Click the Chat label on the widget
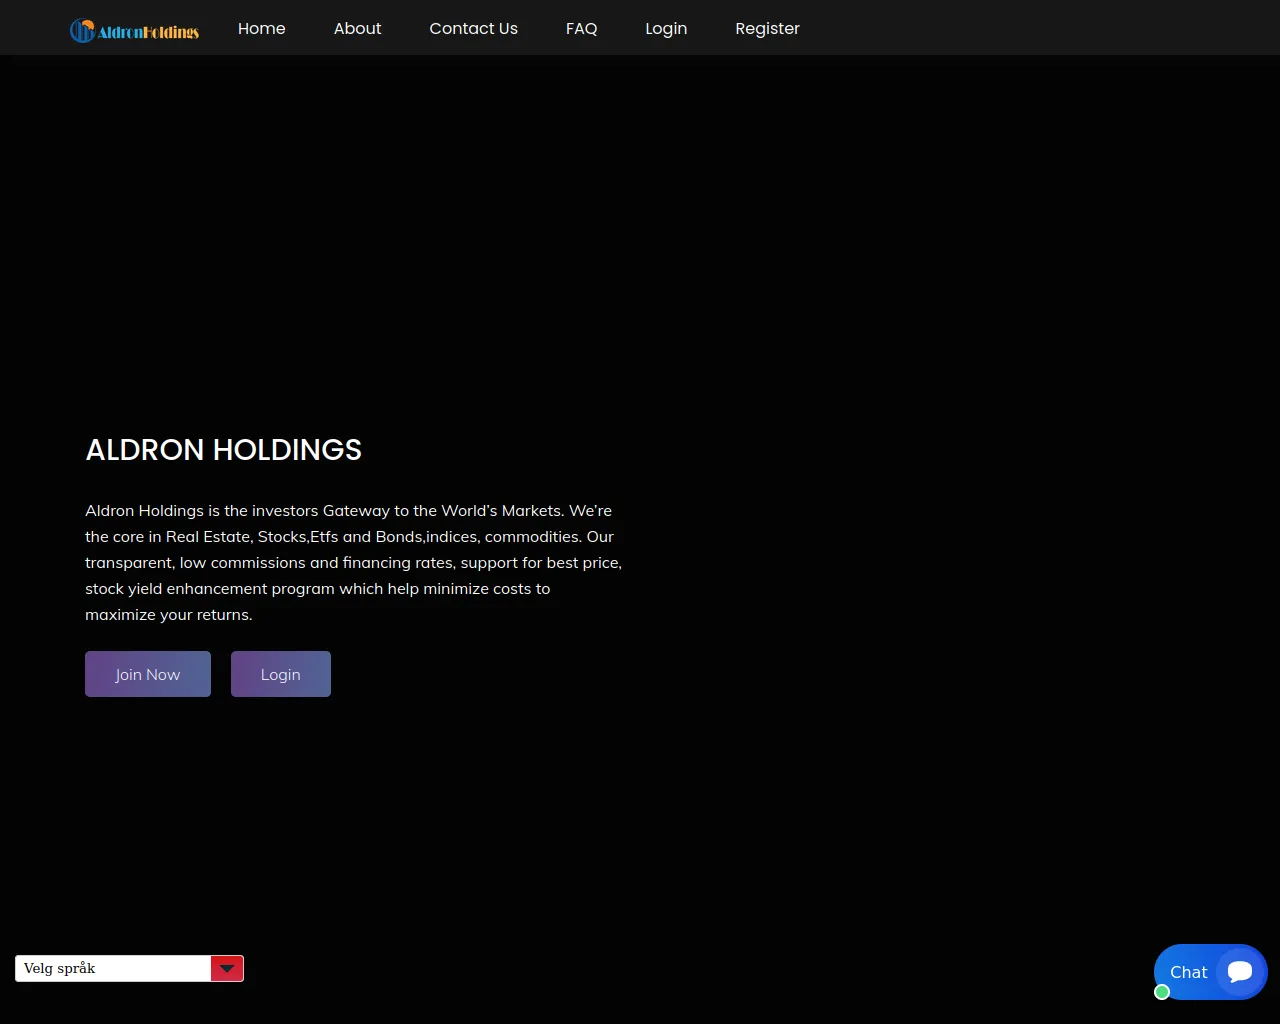Screen dimensions: 1280x1024 pyautogui.click(x=1188, y=972)
